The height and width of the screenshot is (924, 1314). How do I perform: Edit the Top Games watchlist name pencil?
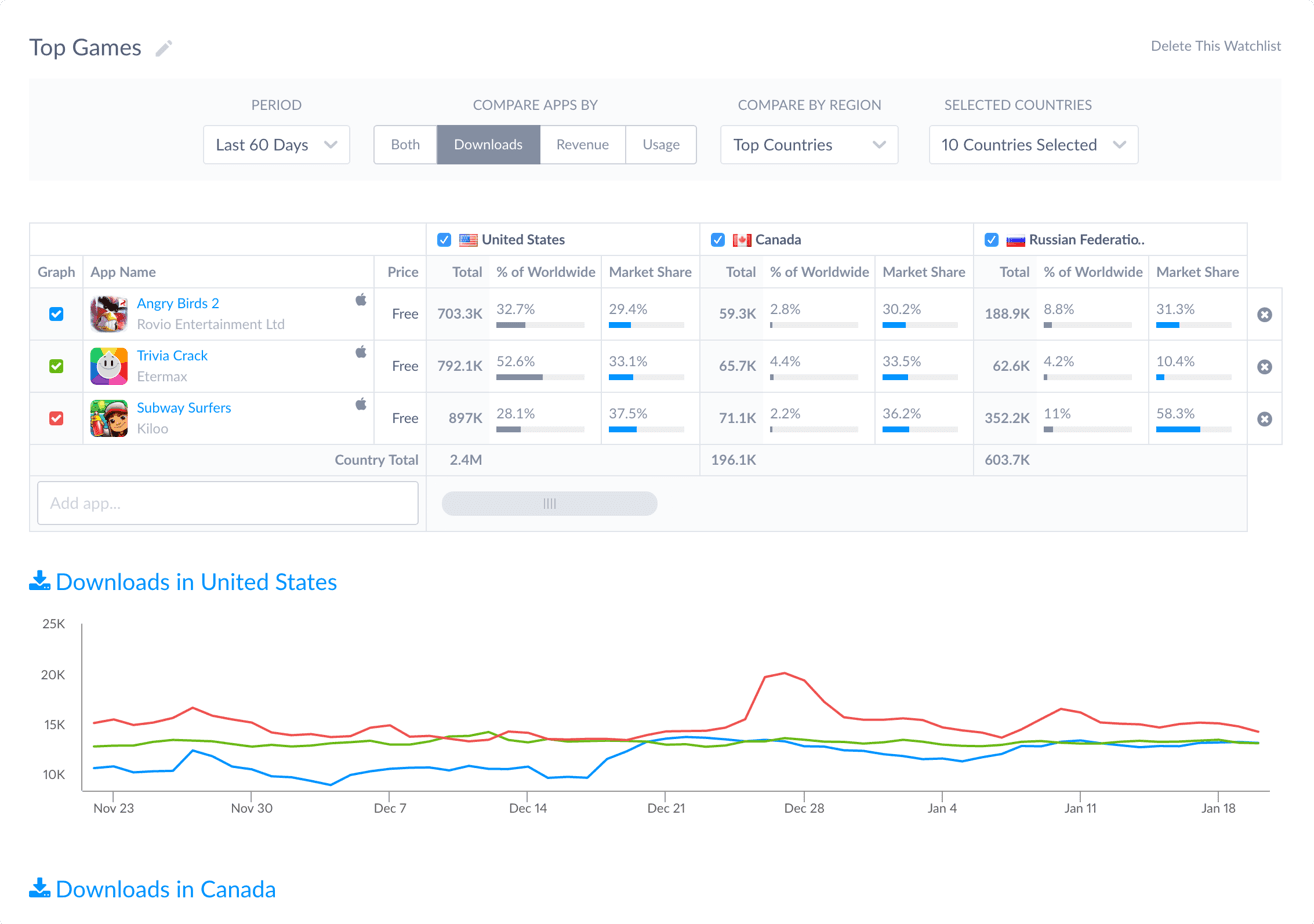click(x=164, y=48)
